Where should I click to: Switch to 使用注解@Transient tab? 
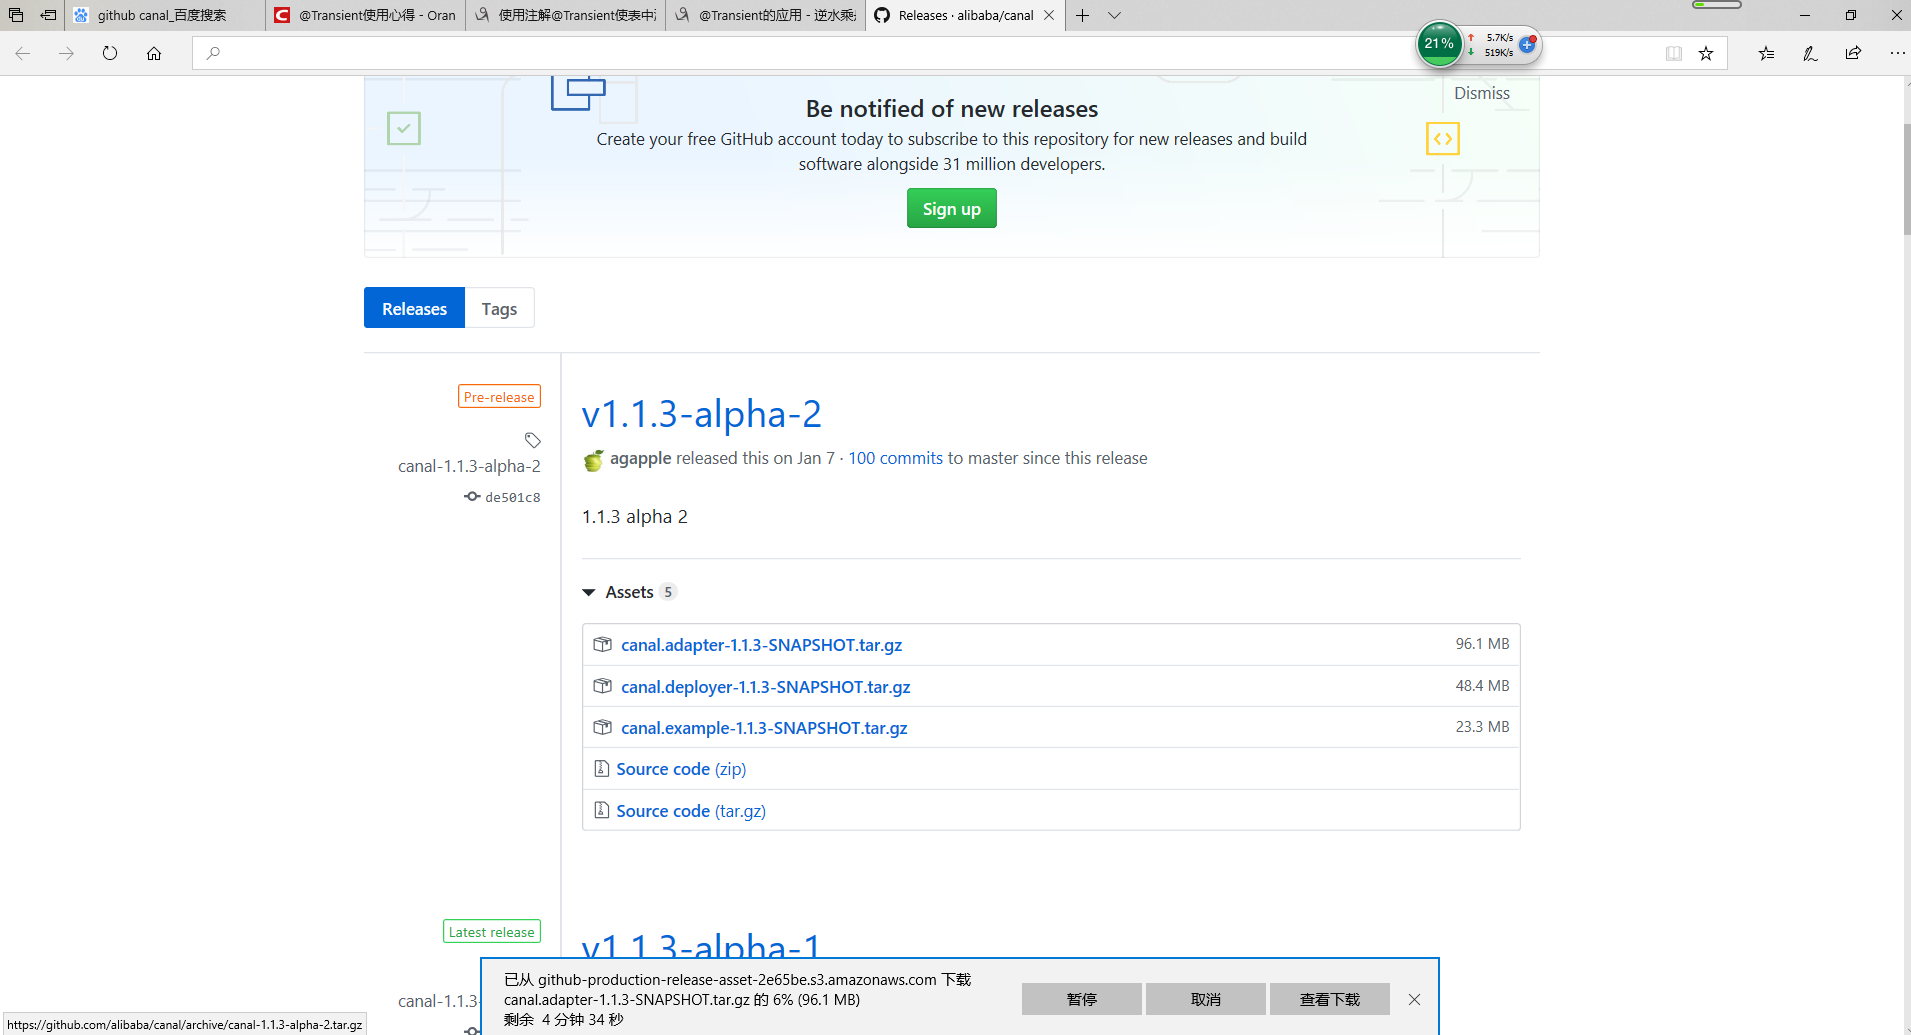tap(565, 15)
